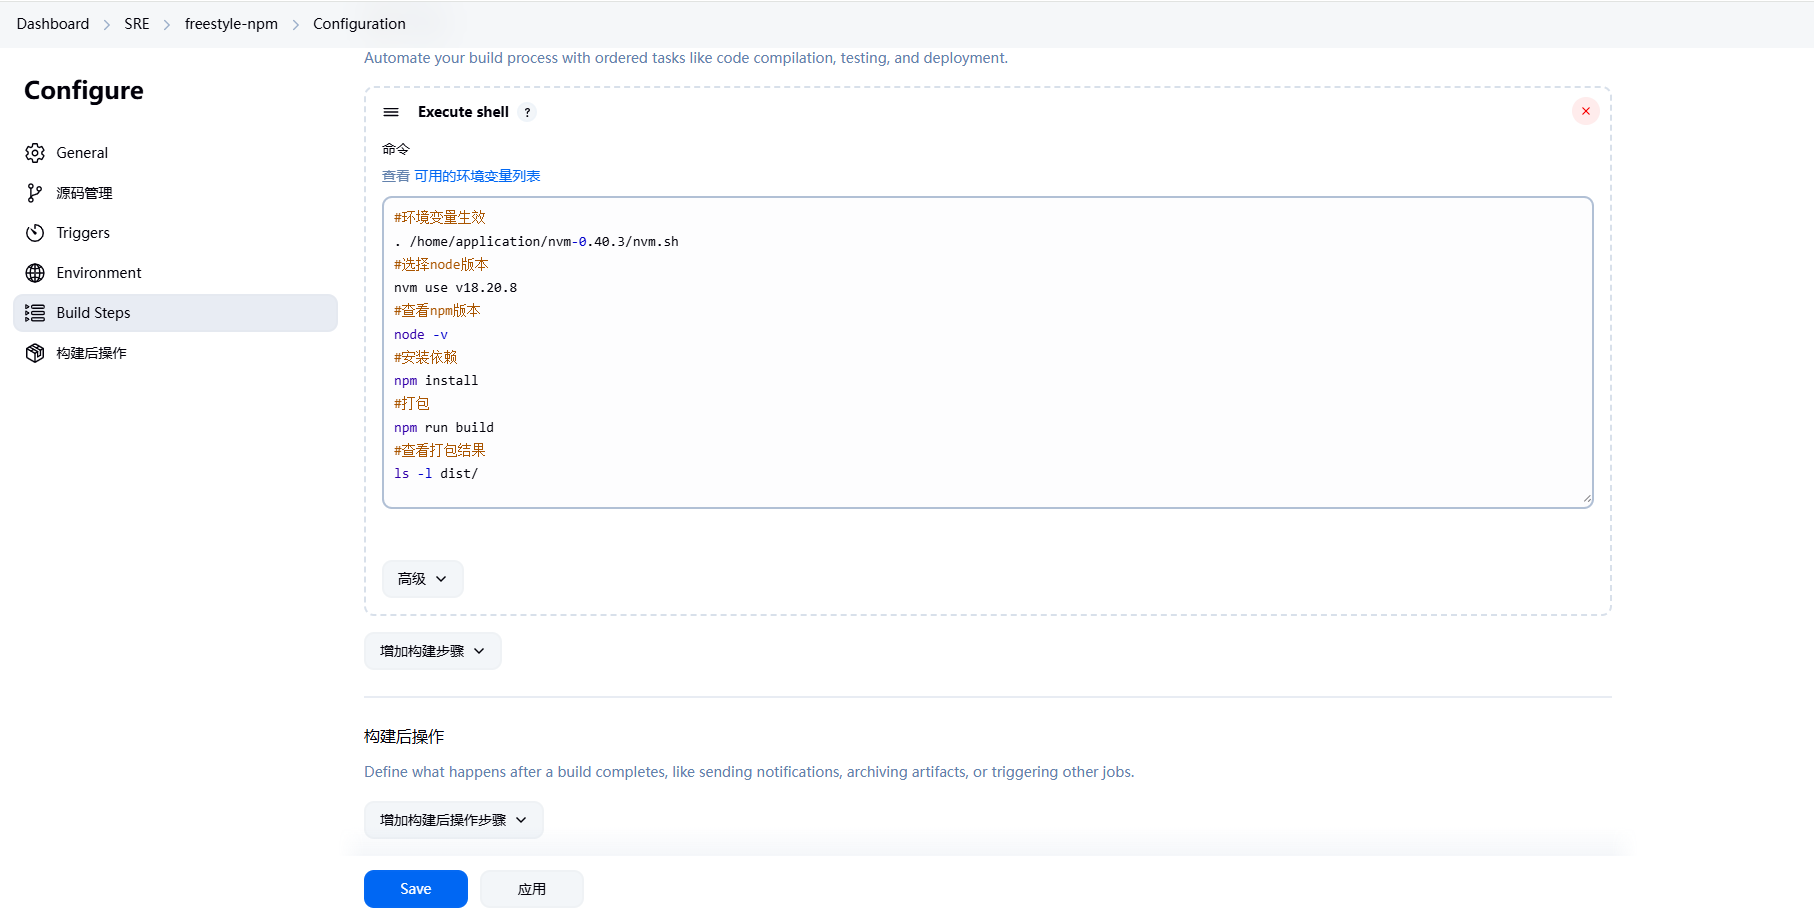Click the textarea resize handle corner
The height and width of the screenshot is (917, 1814).
click(x=1586, y=498)
